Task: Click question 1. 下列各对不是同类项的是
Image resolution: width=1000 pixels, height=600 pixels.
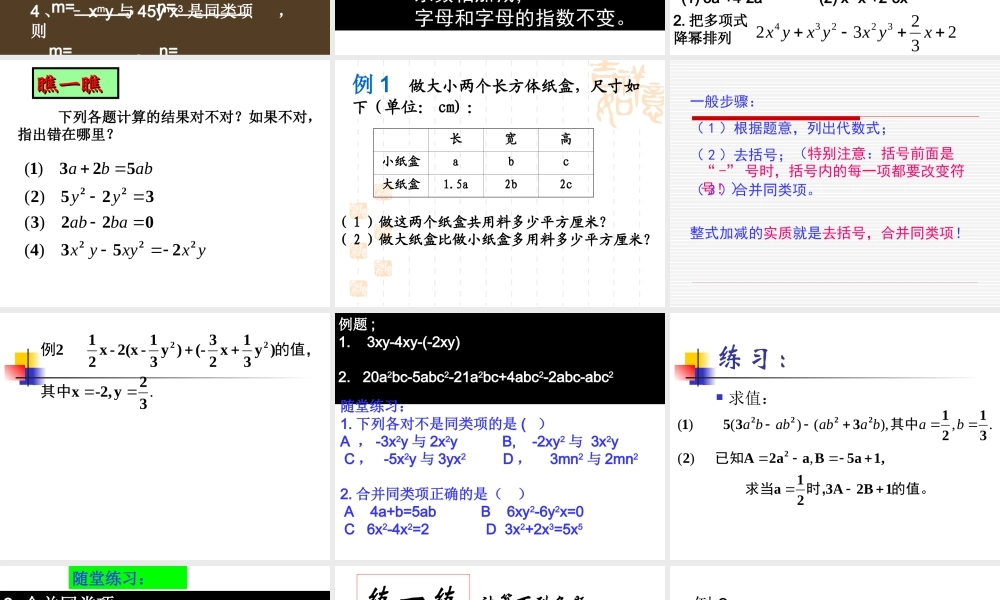Action: click(443, 423)
